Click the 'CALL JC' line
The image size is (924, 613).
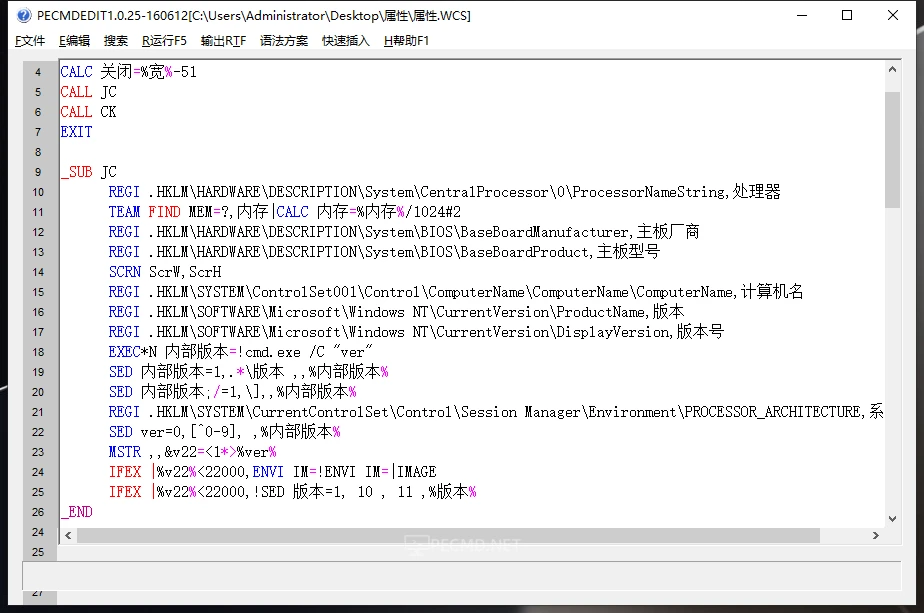(88, 92)
